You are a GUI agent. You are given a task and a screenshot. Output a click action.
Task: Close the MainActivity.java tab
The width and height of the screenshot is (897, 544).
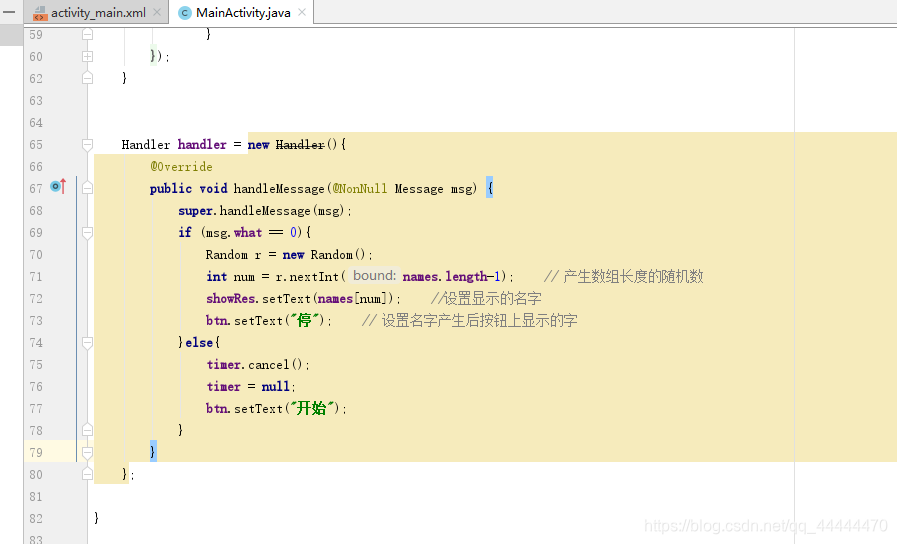pyautogui.click(x=302, y=12)
